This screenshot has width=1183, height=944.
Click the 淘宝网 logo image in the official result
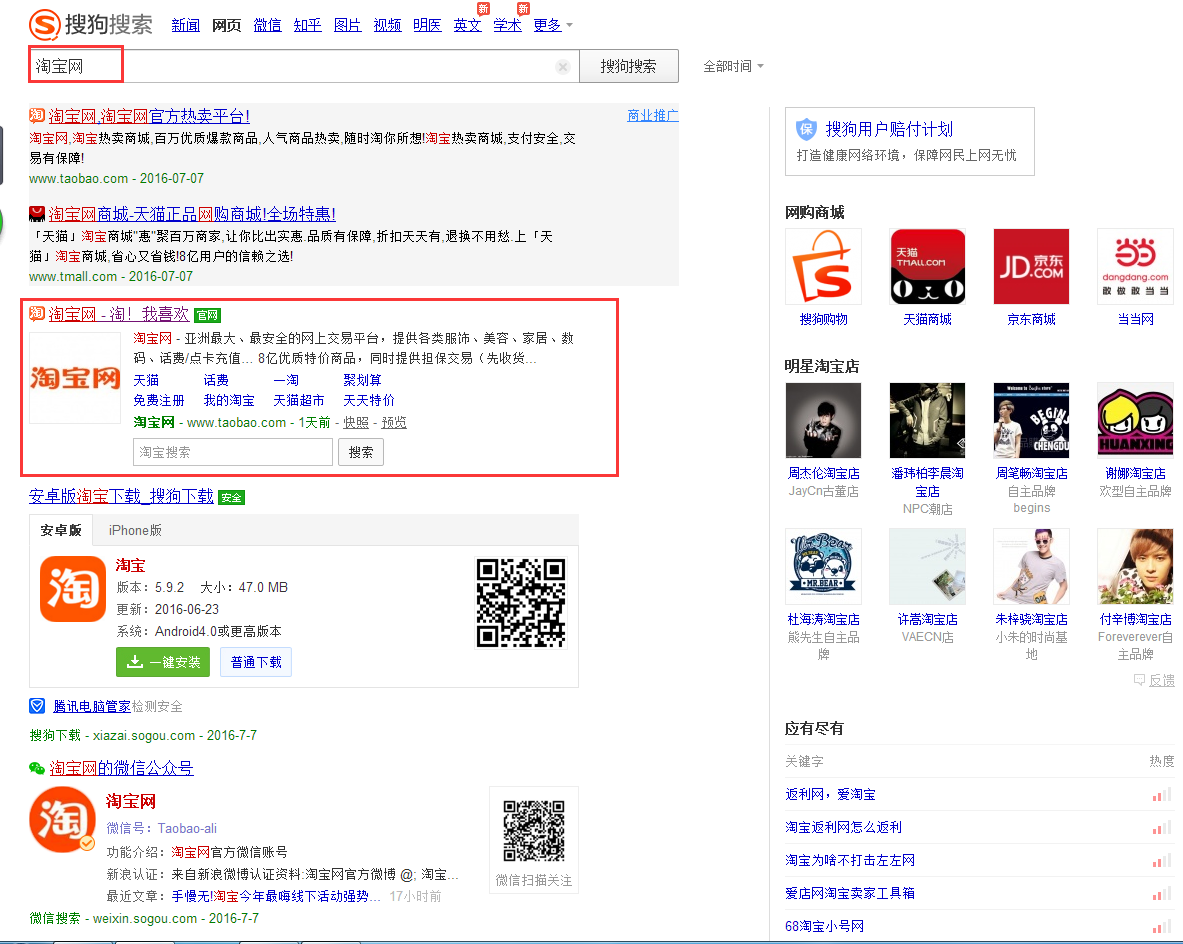click(75, 377)
